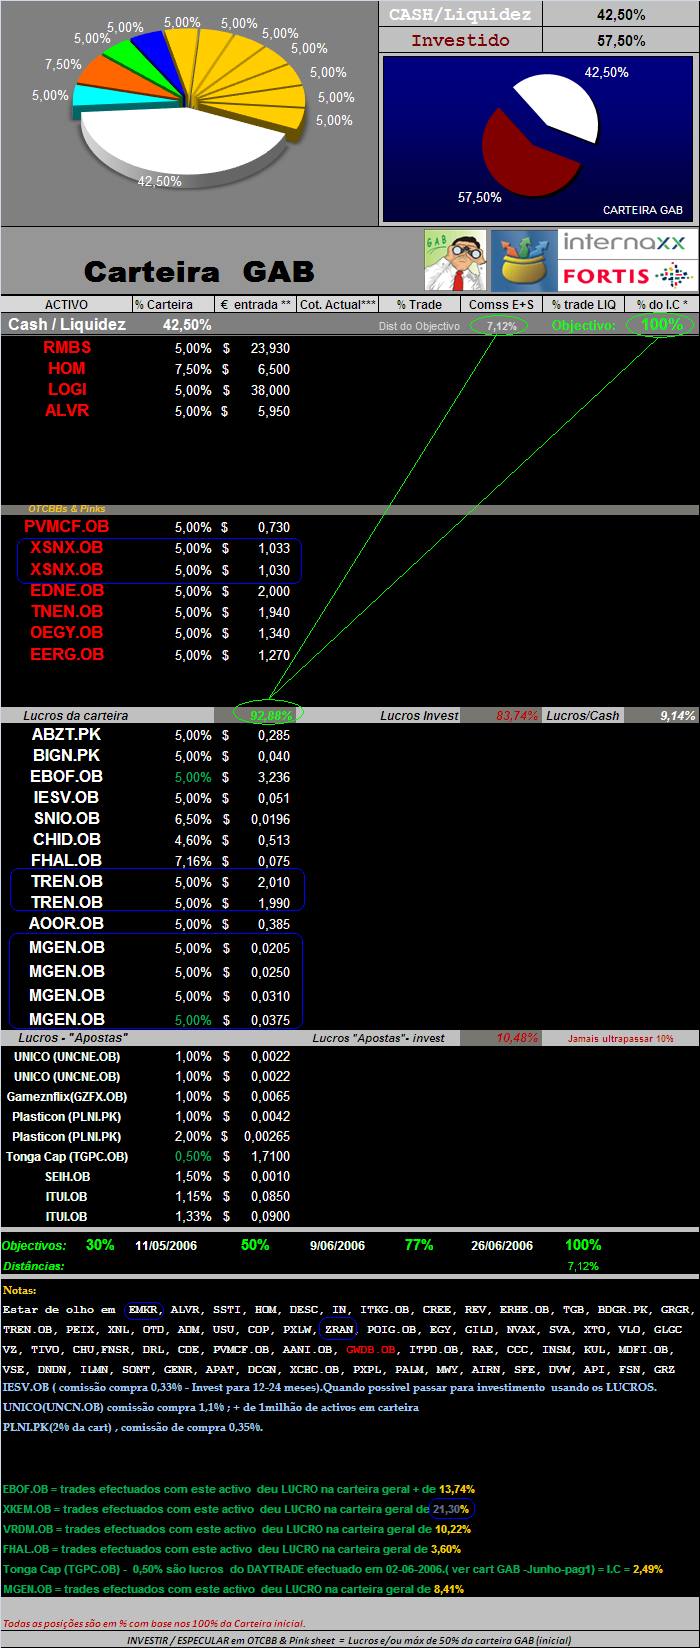The height and width of the screenshot is (1648, 700).
Task: Select the BIGN.PK ticker cell
Action: point(67,755)
